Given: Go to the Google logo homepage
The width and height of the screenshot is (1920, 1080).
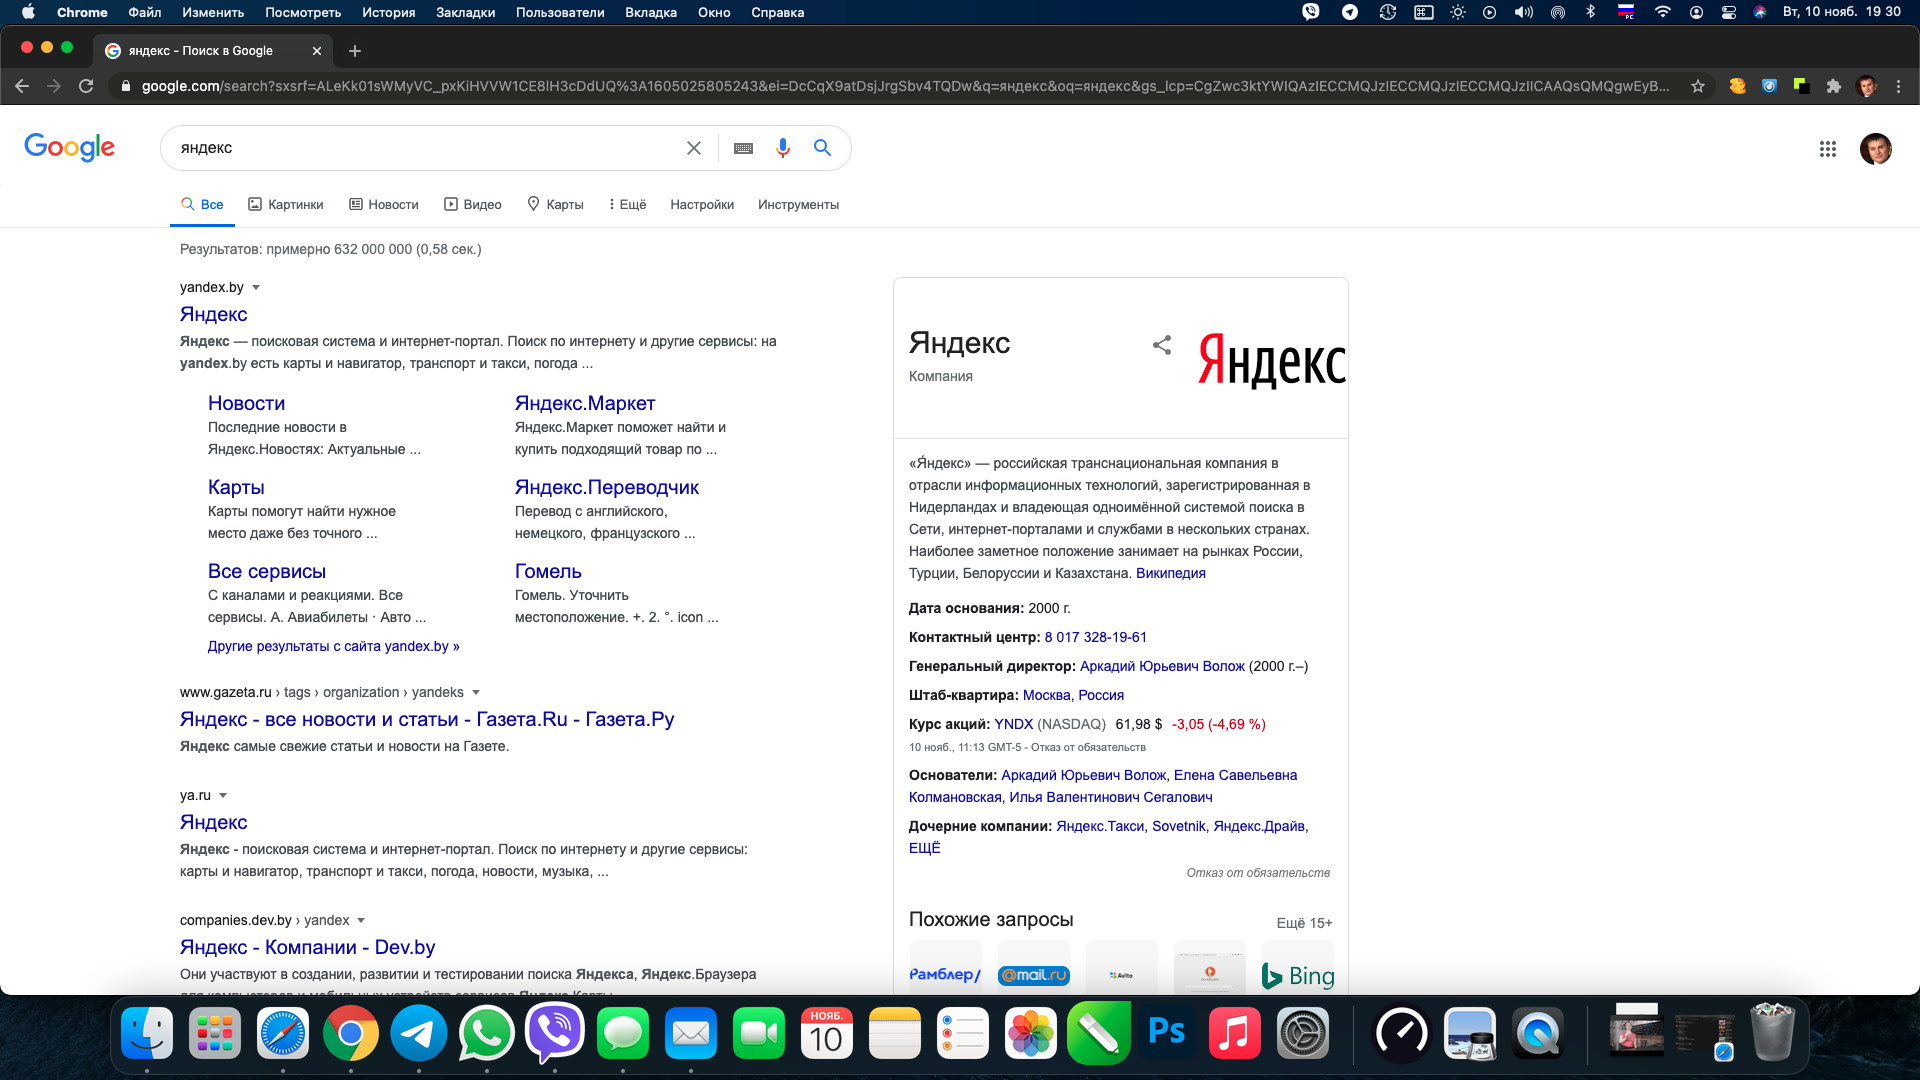Looking at the screenshot, I should click(x=69, y=147).
